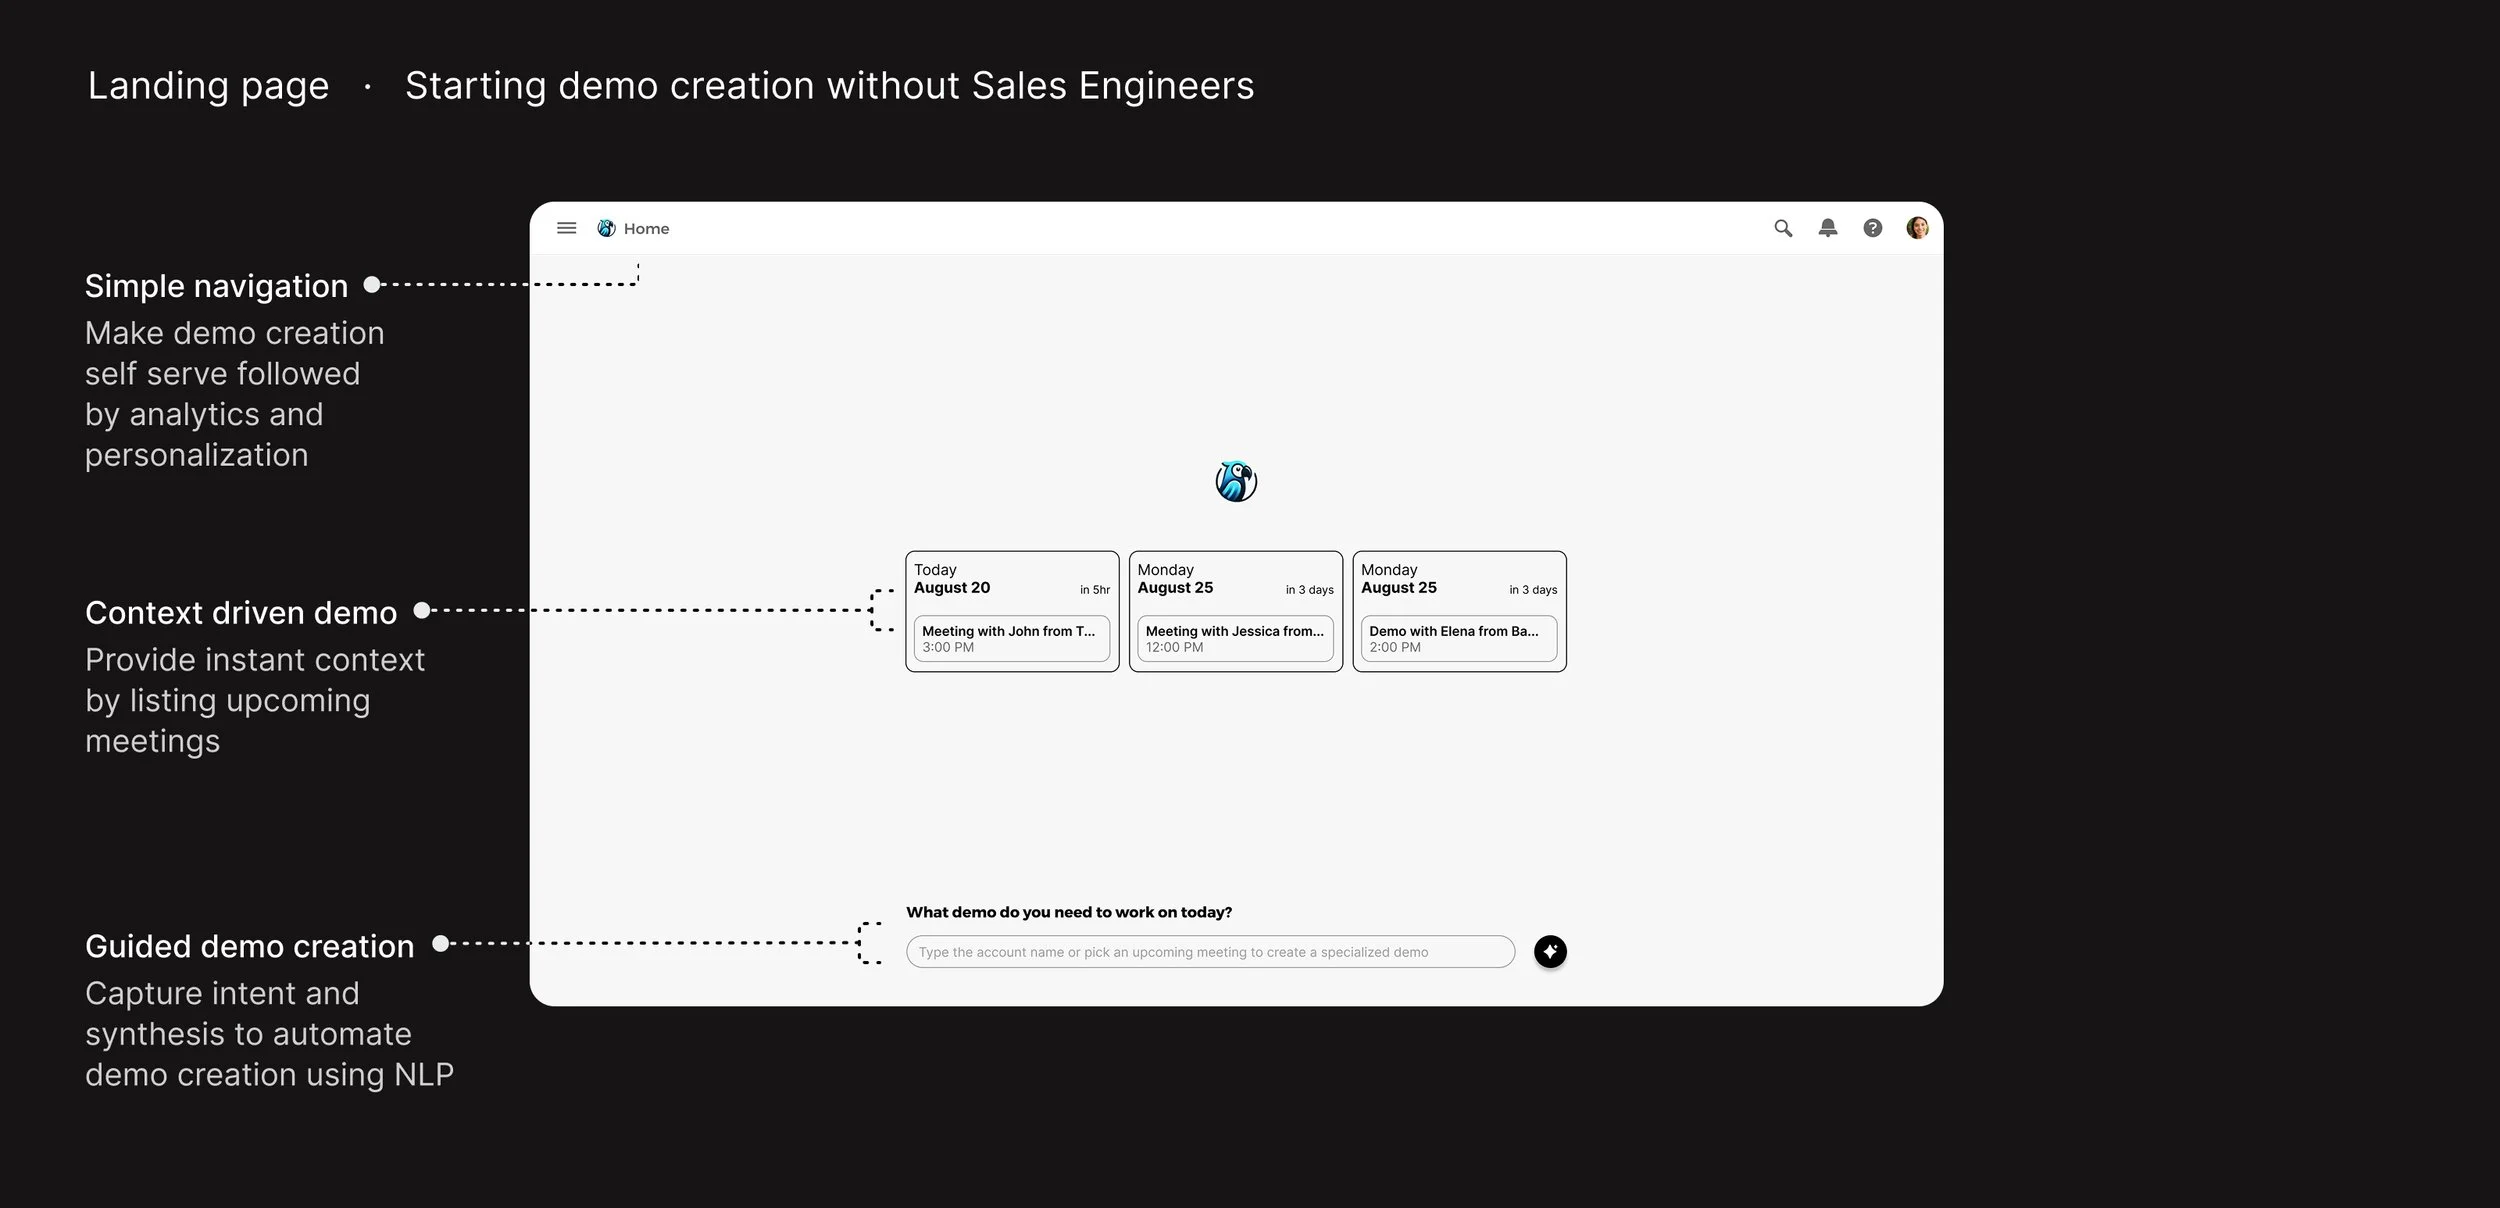Image resolution: width=2500 pixels, height=1208 pixels.
Task: Open notifications bell
Action: pyautogui.click(x=1828, y=228)
